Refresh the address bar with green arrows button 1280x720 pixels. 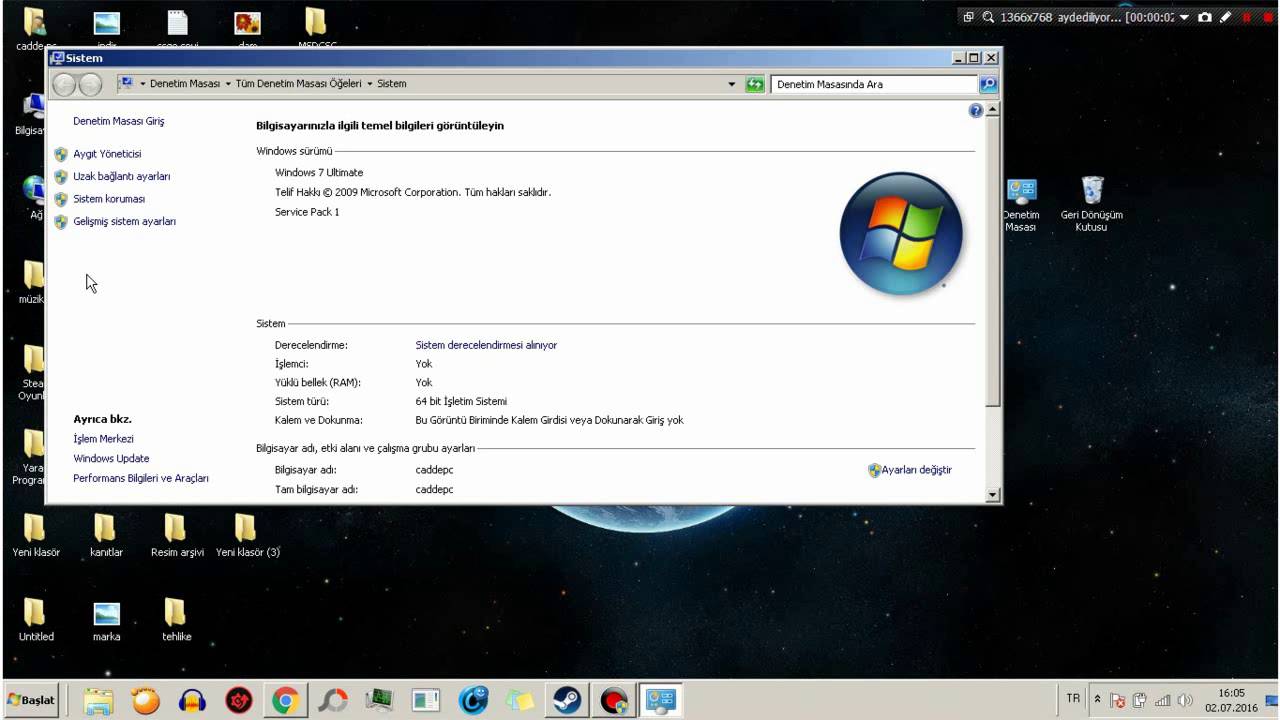click(x=755, y=84)
